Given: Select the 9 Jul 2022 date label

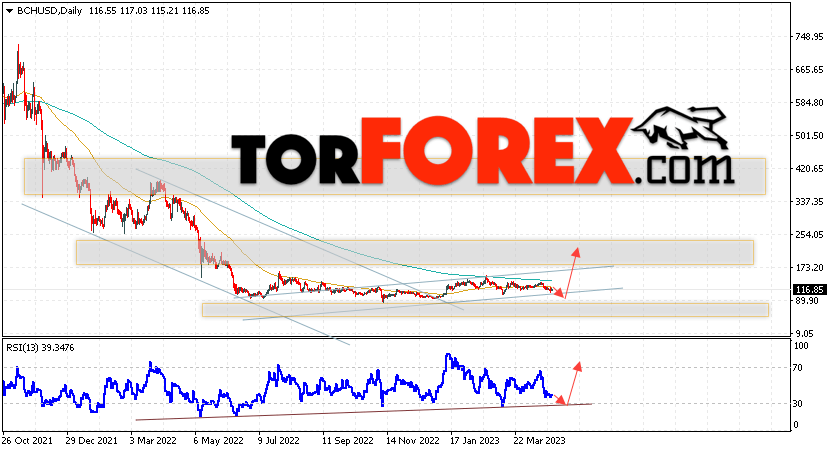Looking at the screenshot, I should [x=279, y=441].
